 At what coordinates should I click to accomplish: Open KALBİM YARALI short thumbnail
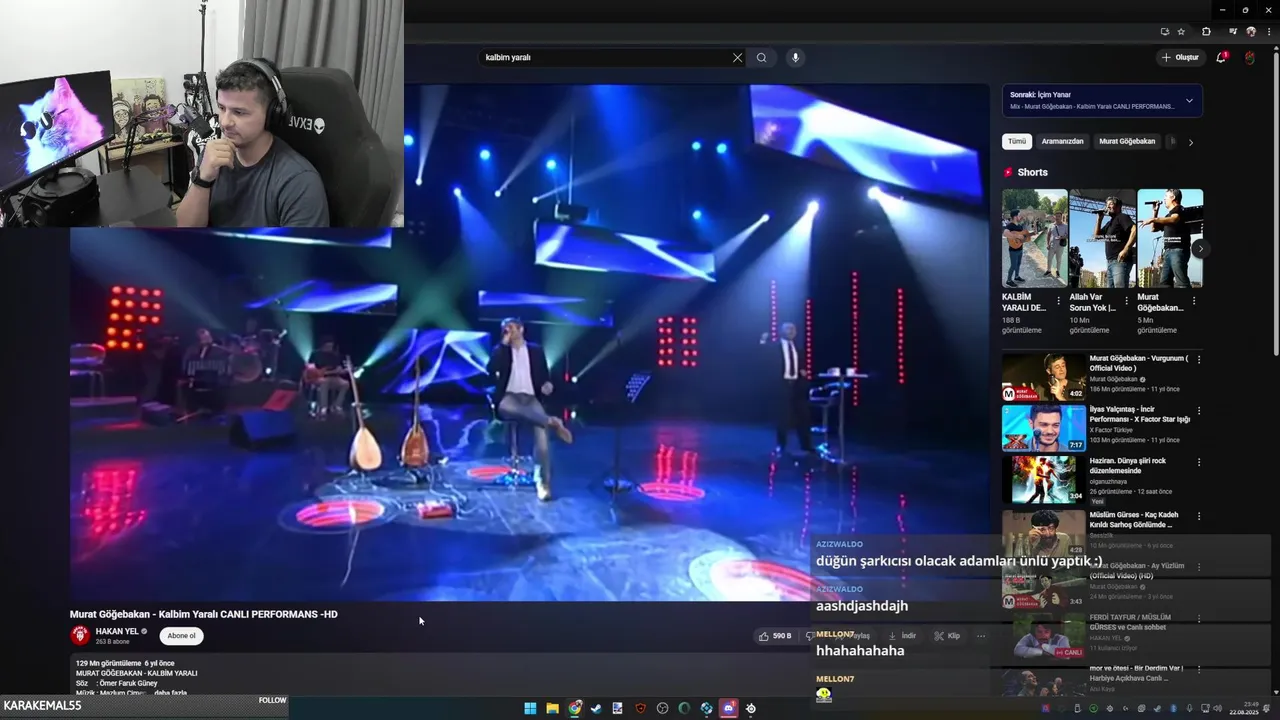tap(1035, 238)
